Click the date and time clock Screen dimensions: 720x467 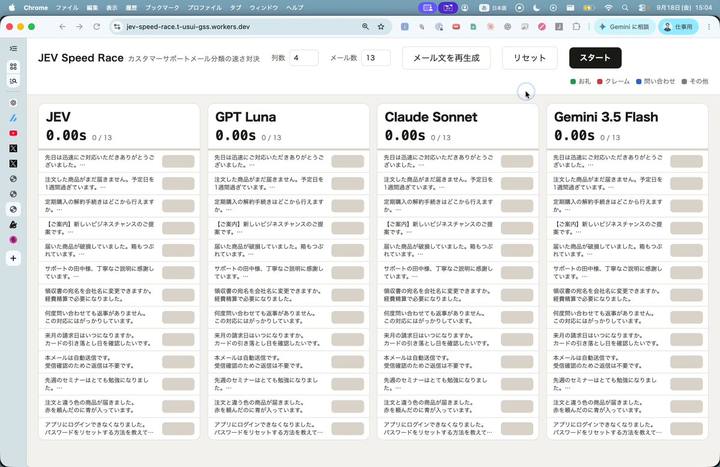point(684,7)
